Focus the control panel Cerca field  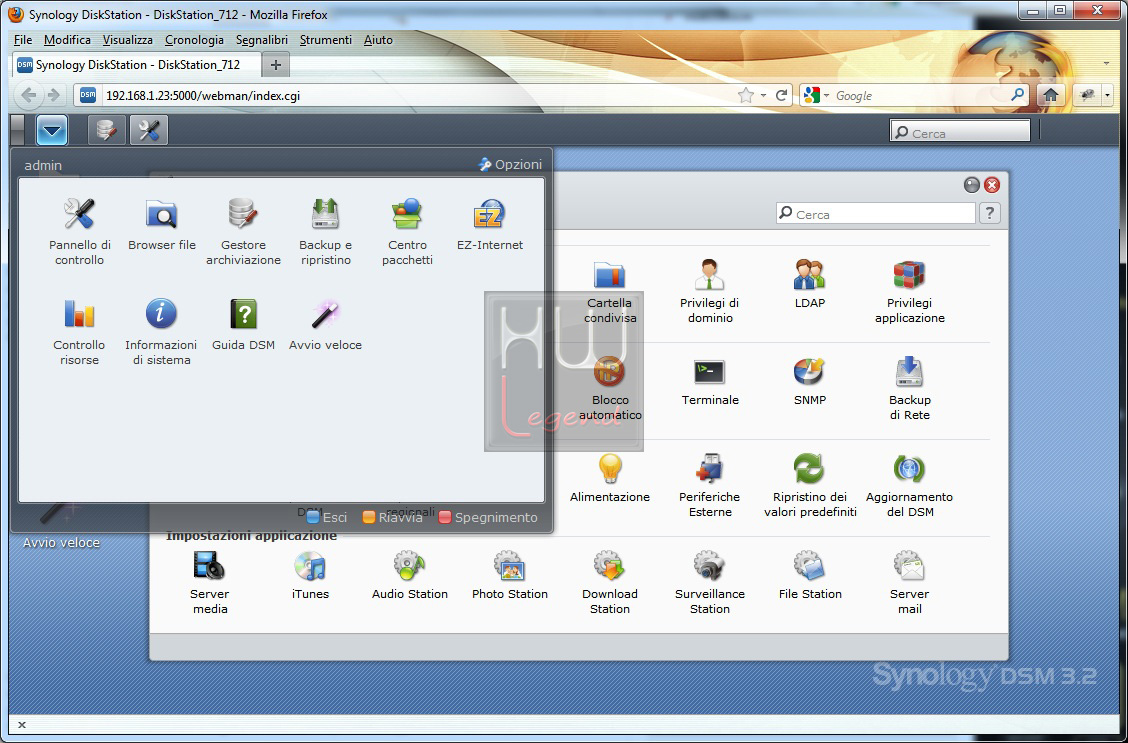point(875,214)
